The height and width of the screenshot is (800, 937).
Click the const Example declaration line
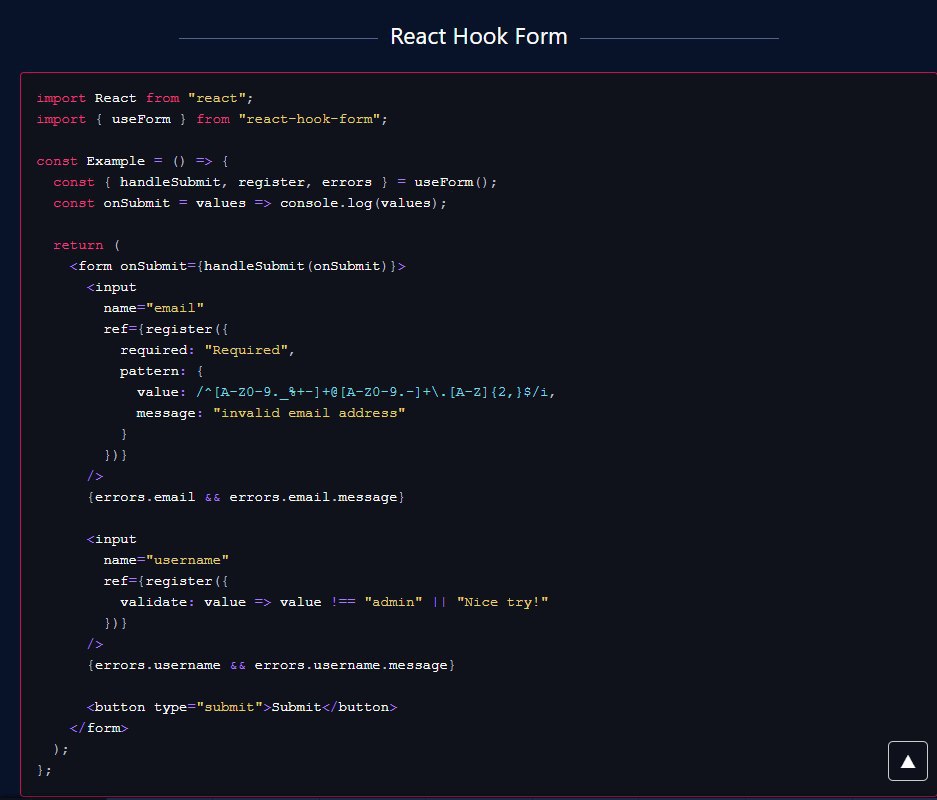(x=132, y=161)
